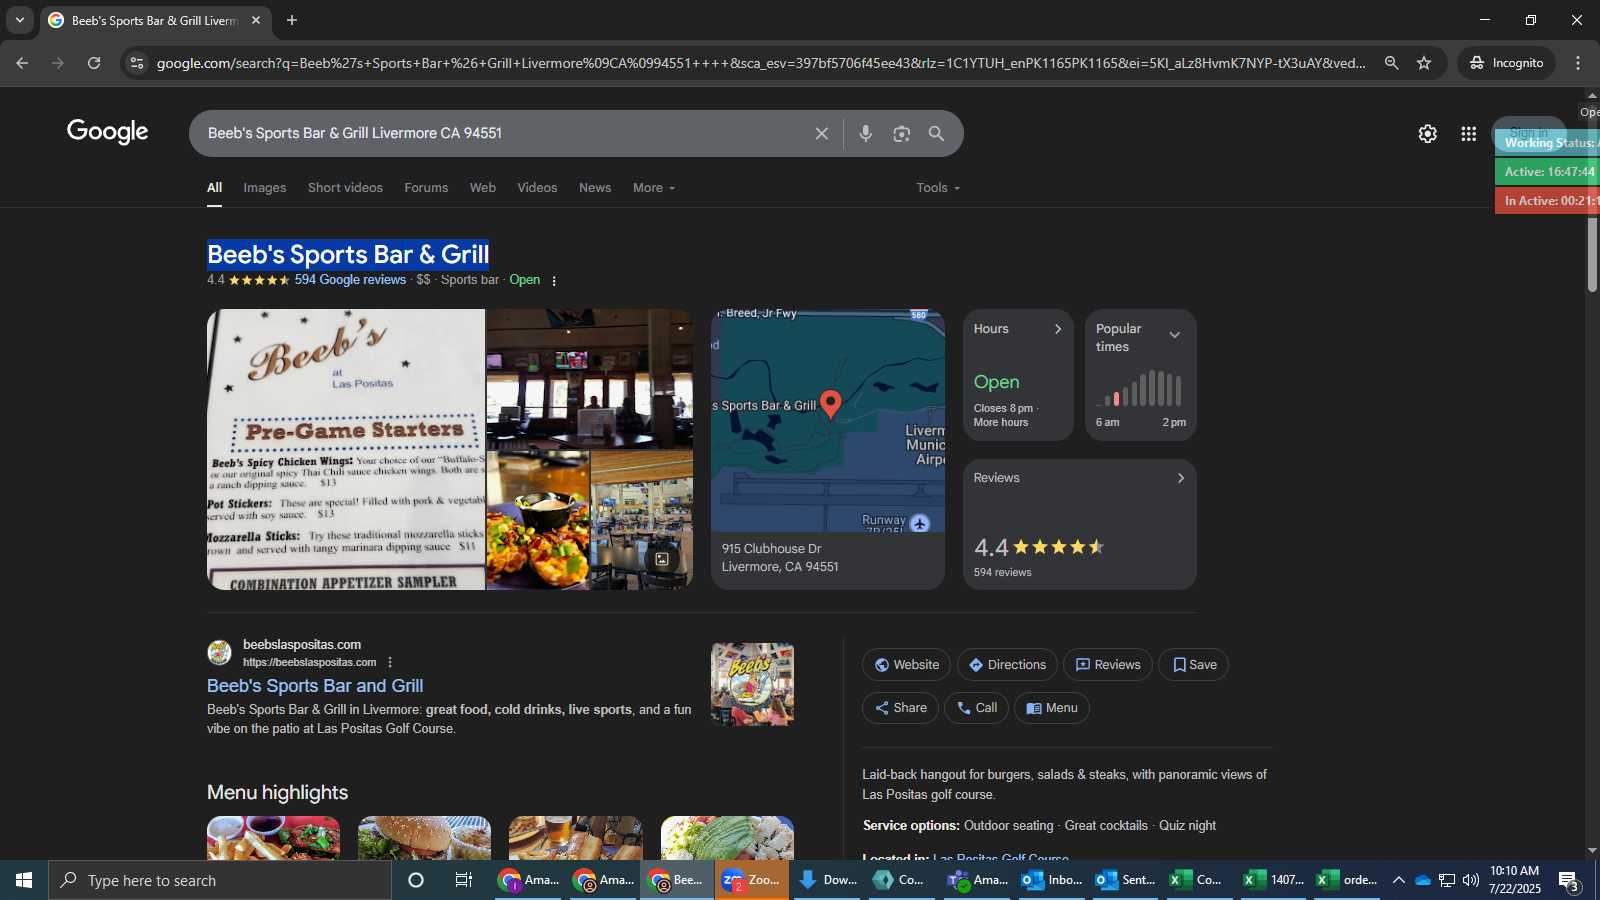Viewport: 1600px width, 900px height.
Task: Open the bar interior photo
Action: point(589,378)
